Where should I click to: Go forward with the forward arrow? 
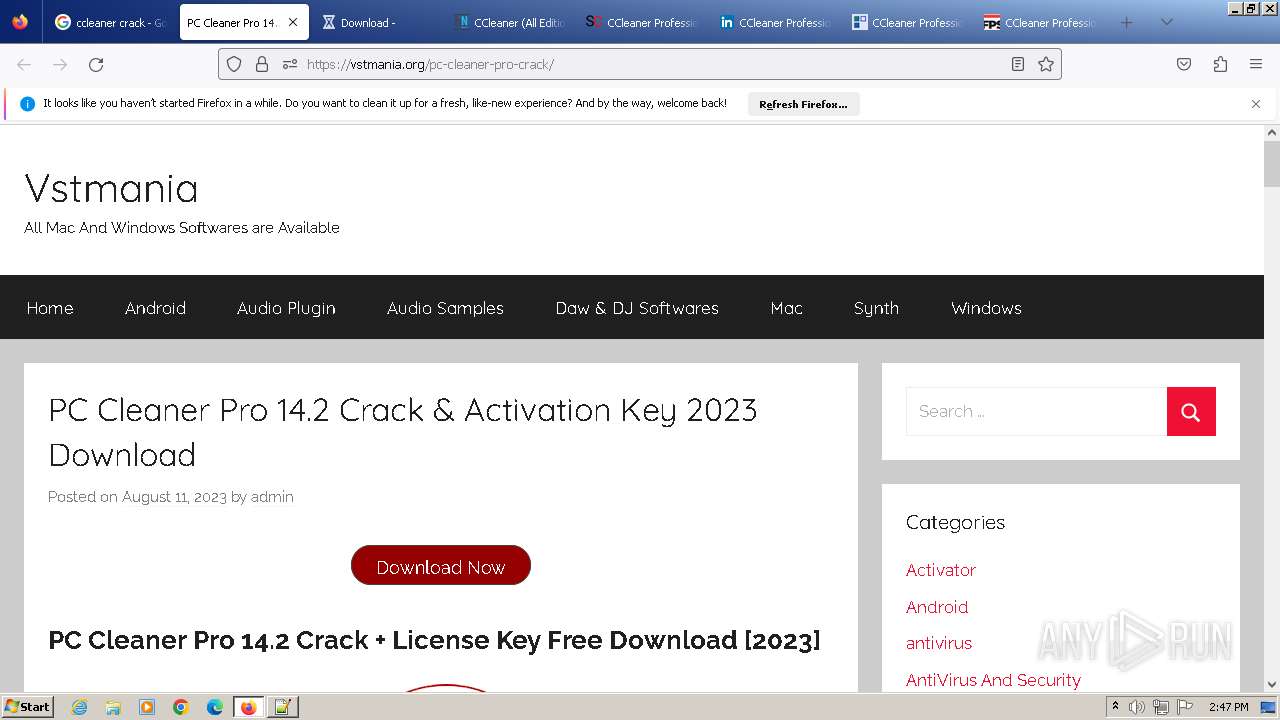[60, 64]
